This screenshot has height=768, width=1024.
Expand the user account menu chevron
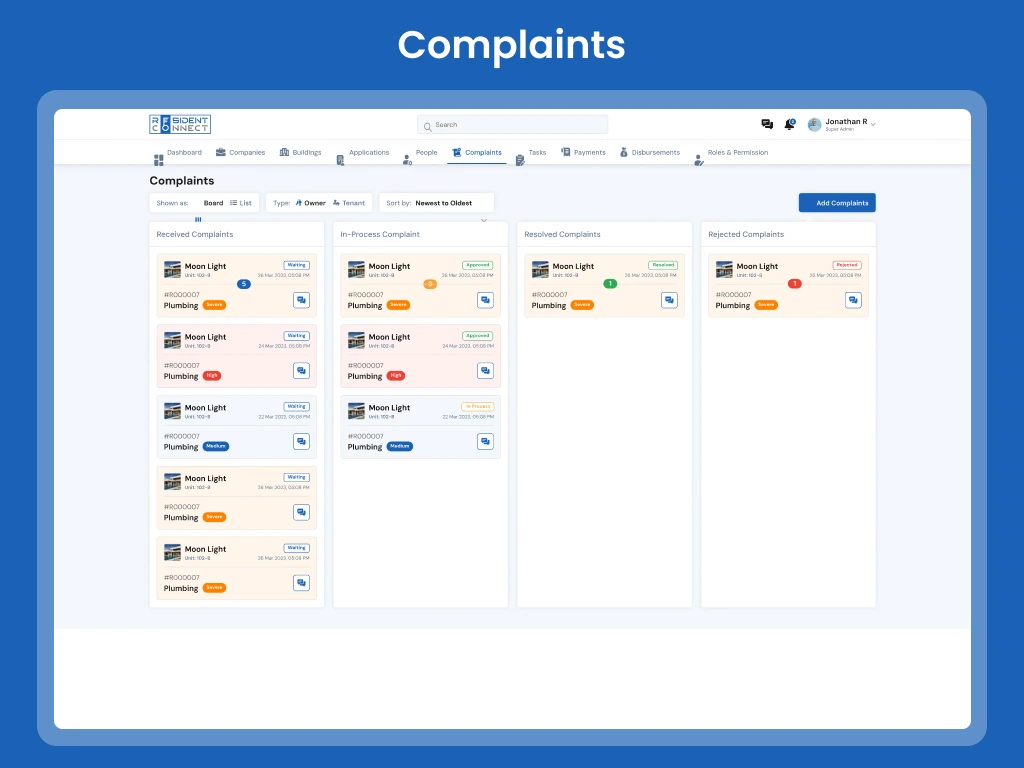point(873,125)
